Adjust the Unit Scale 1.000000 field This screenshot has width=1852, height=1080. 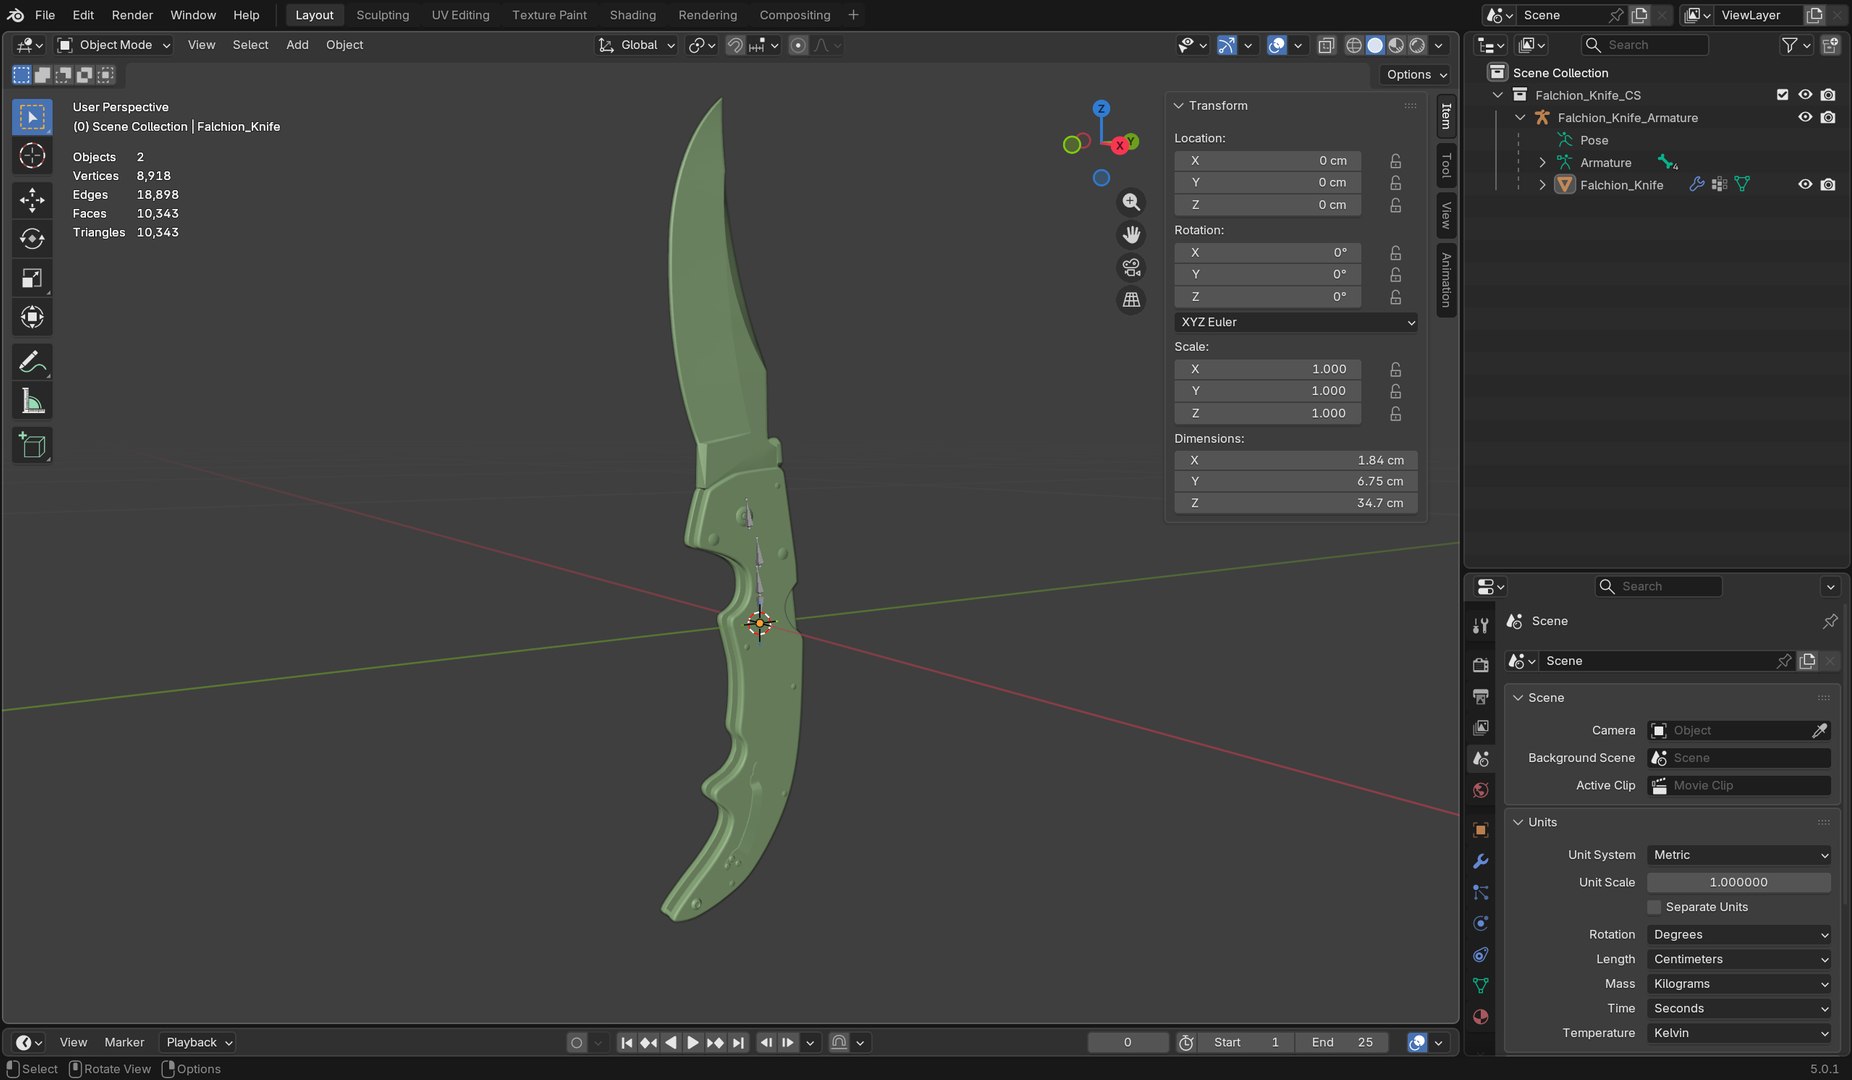click(x=1739, y=882)
